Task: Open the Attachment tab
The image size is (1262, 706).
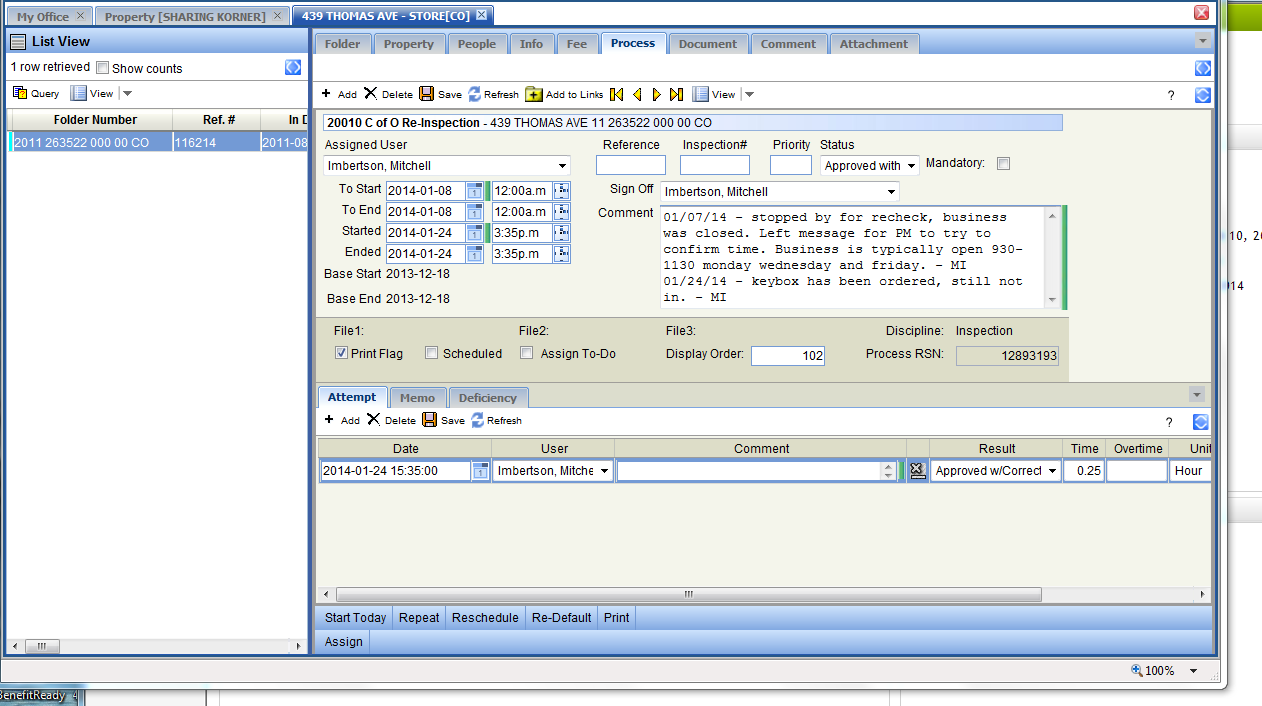Action: click(x=873, y=44)
